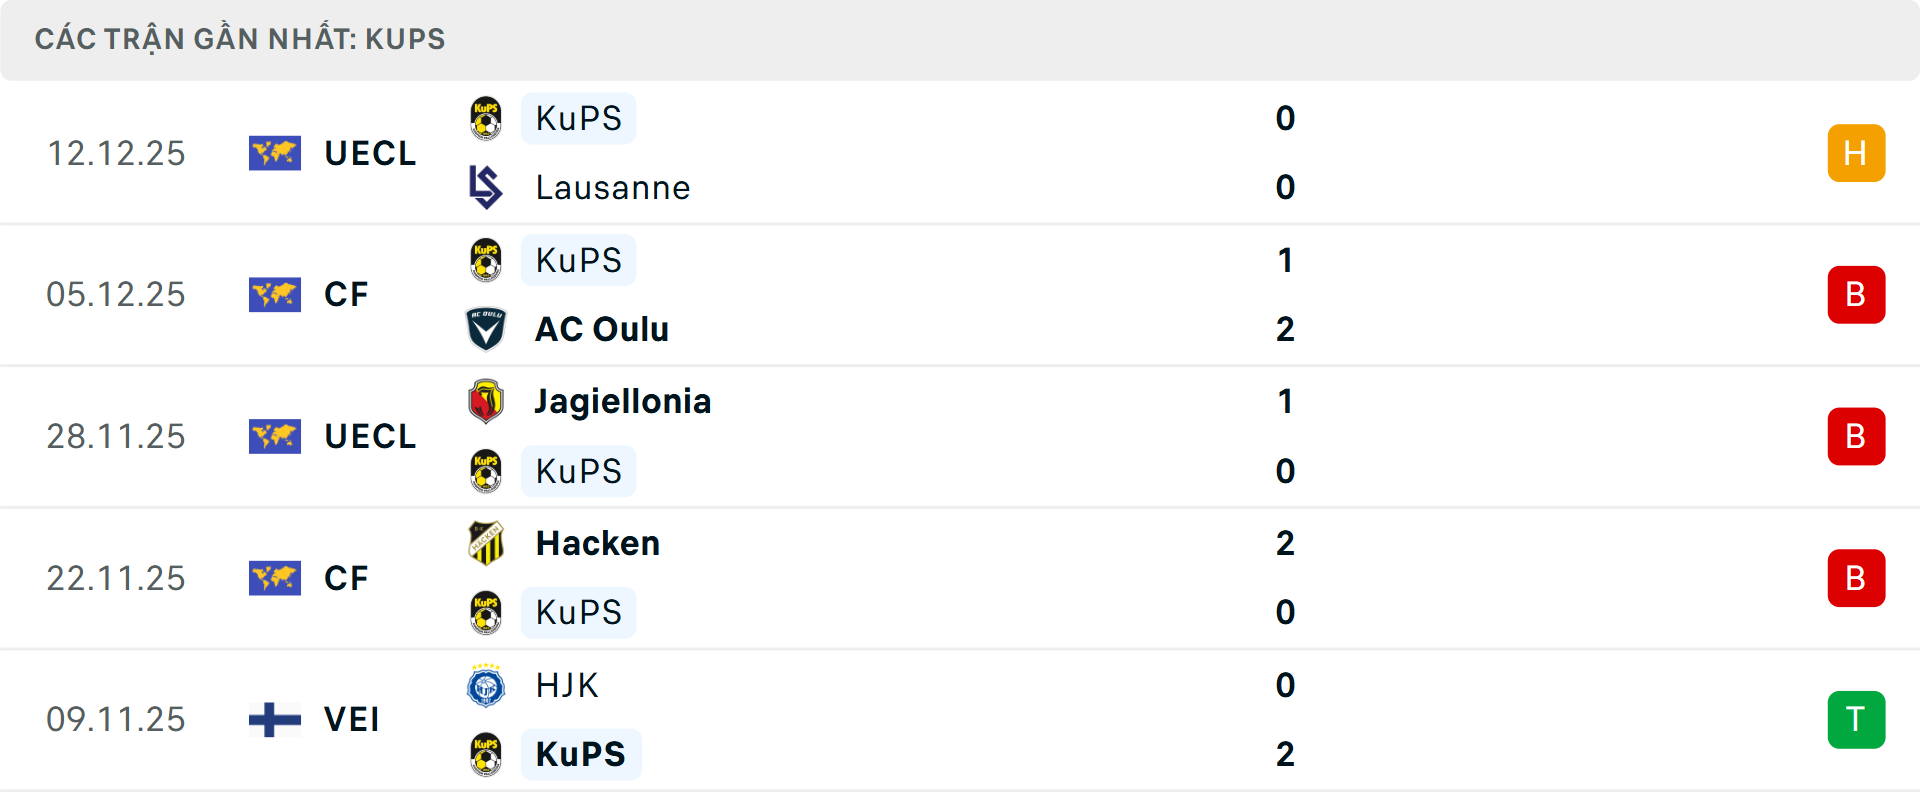Click the green T win result badge

pos(1856,719)
